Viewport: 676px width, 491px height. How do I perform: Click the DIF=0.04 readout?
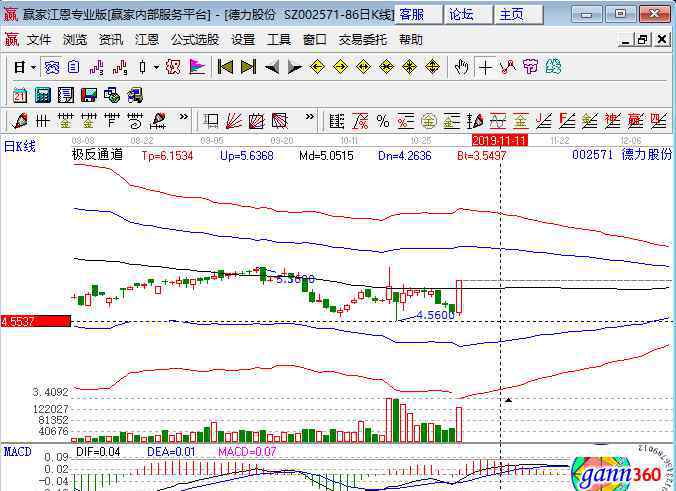(98, 452)
